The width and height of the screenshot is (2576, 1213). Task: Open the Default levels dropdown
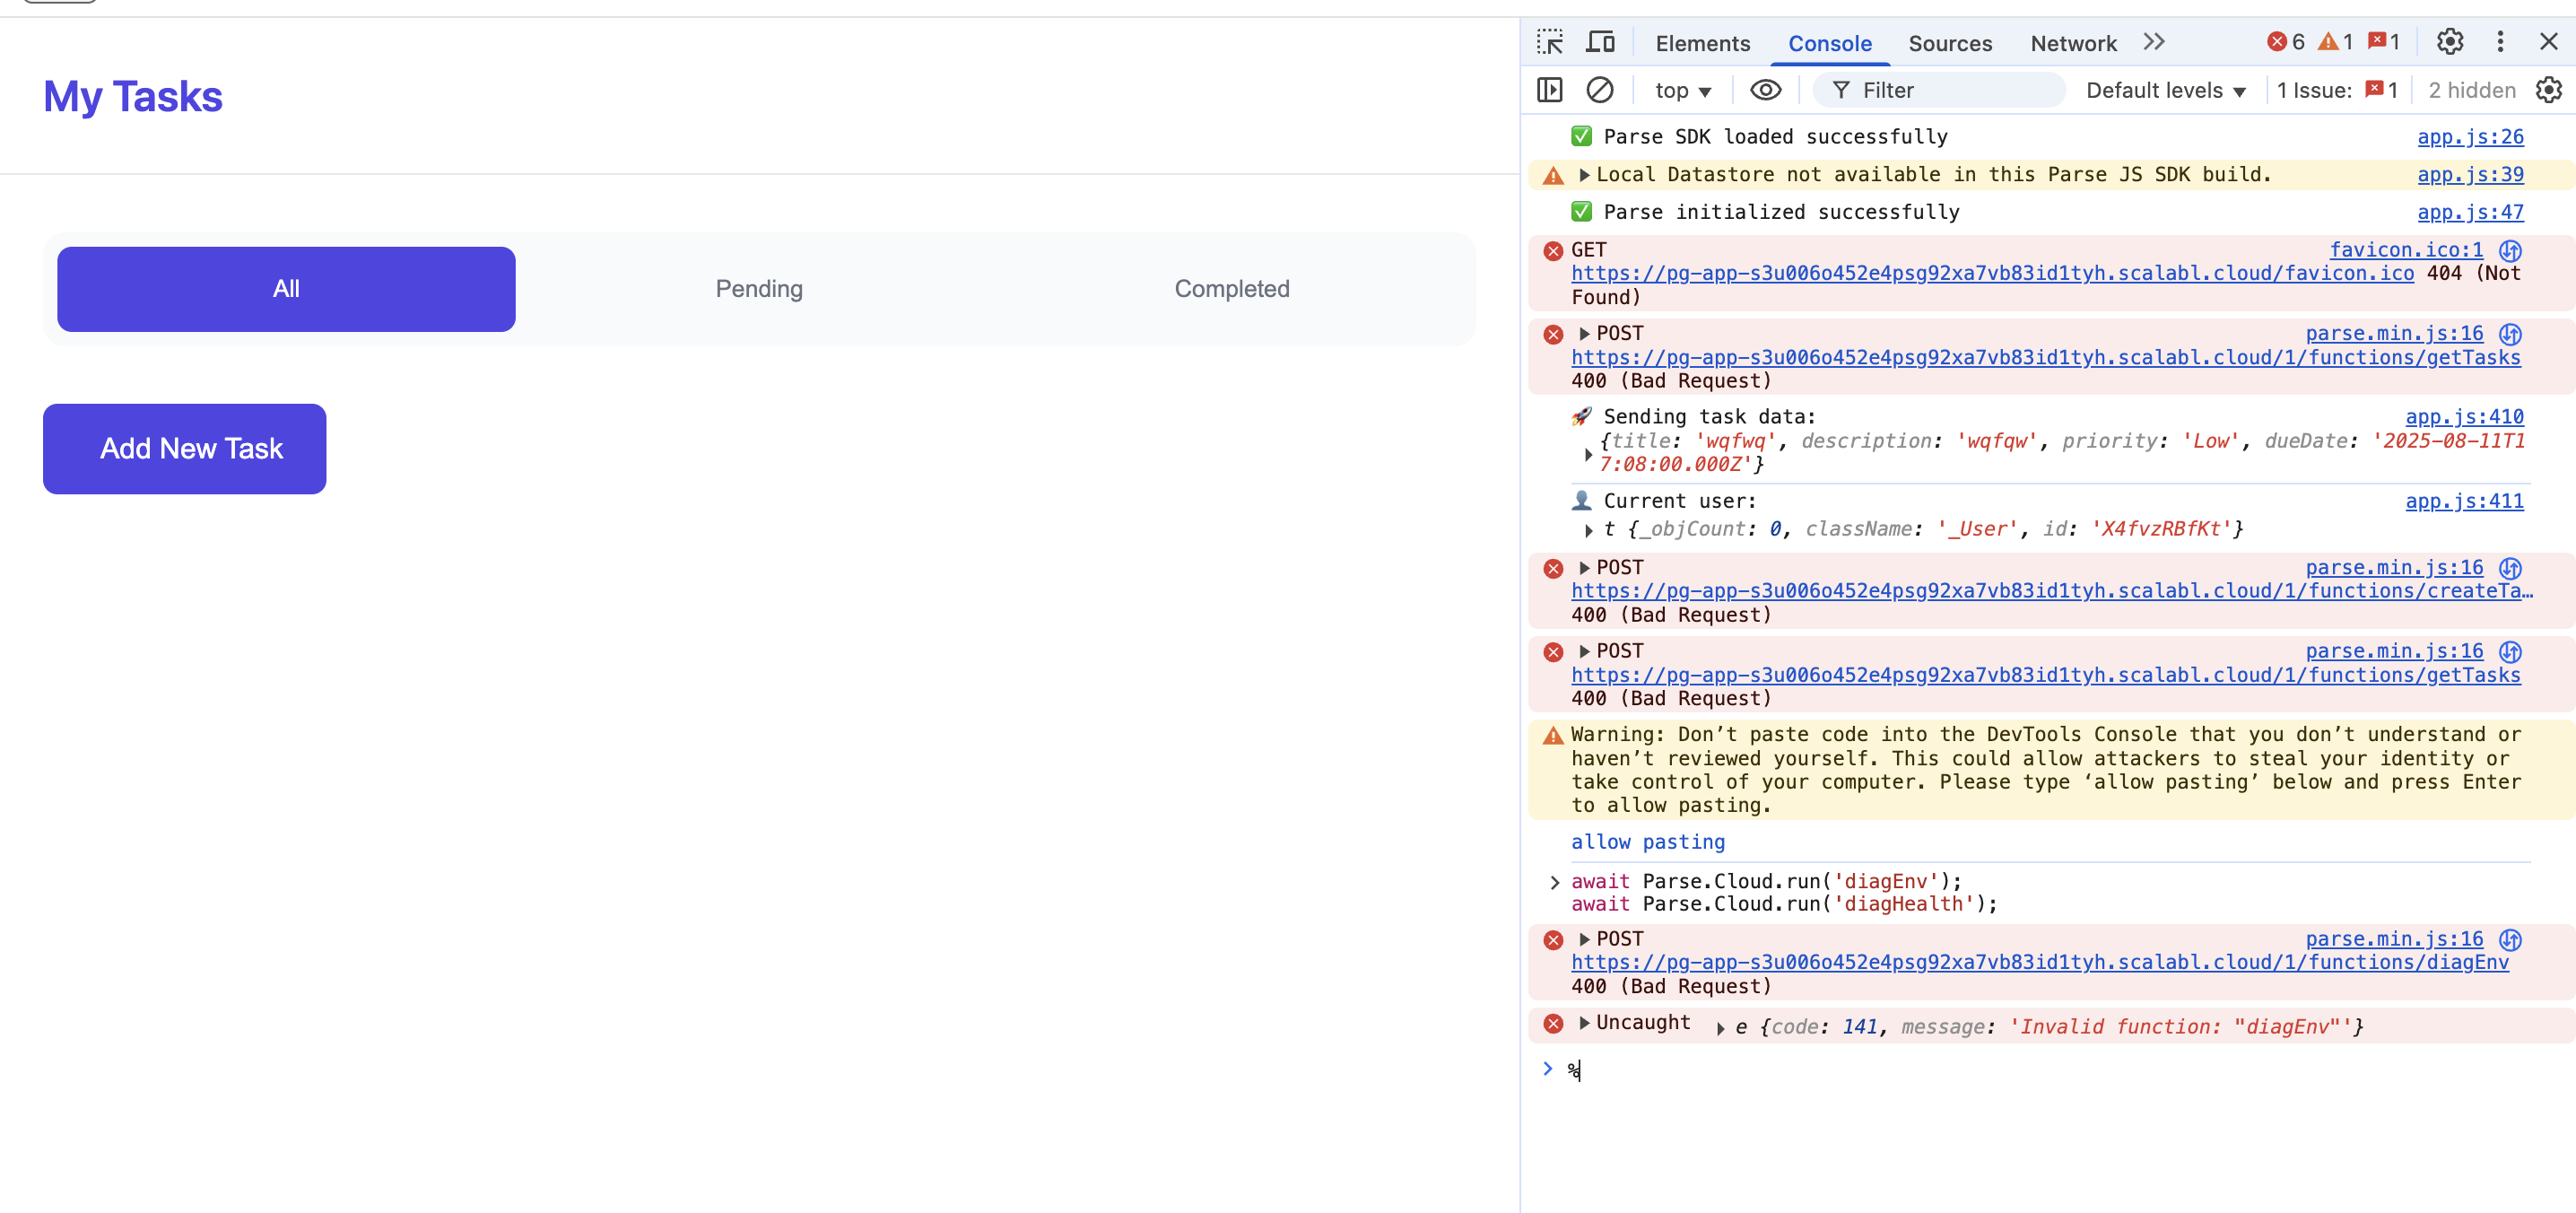(x=2165, y=90)
